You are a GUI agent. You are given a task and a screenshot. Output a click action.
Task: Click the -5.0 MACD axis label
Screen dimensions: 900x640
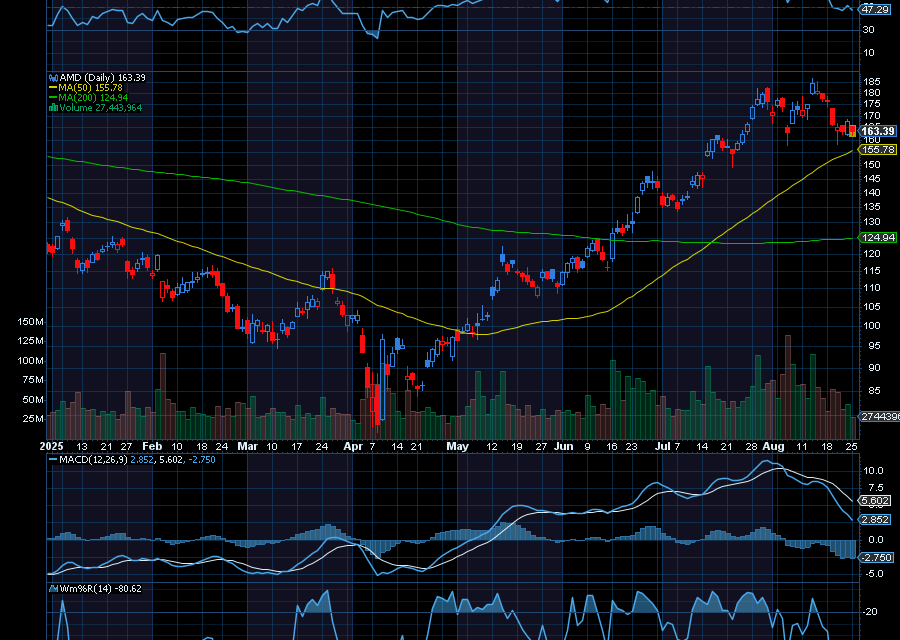click(873, 573)
